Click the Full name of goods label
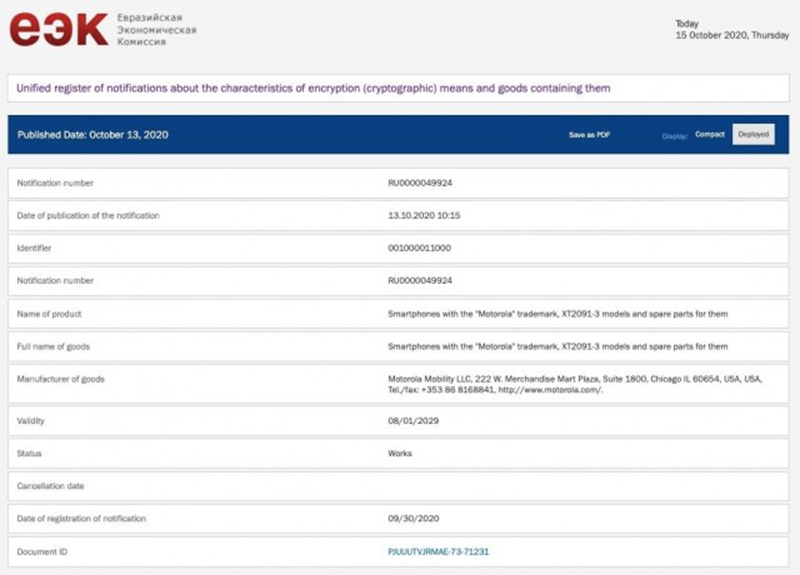The width and height of the screenshot is (800, 575). pyautogui.click(x=55, y=346)
